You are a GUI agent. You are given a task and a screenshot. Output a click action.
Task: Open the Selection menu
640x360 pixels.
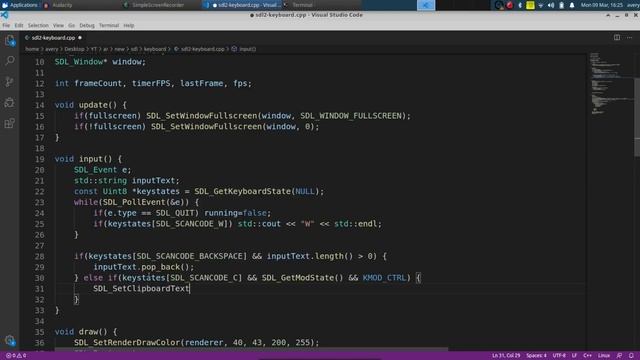(x=38, y=25)
